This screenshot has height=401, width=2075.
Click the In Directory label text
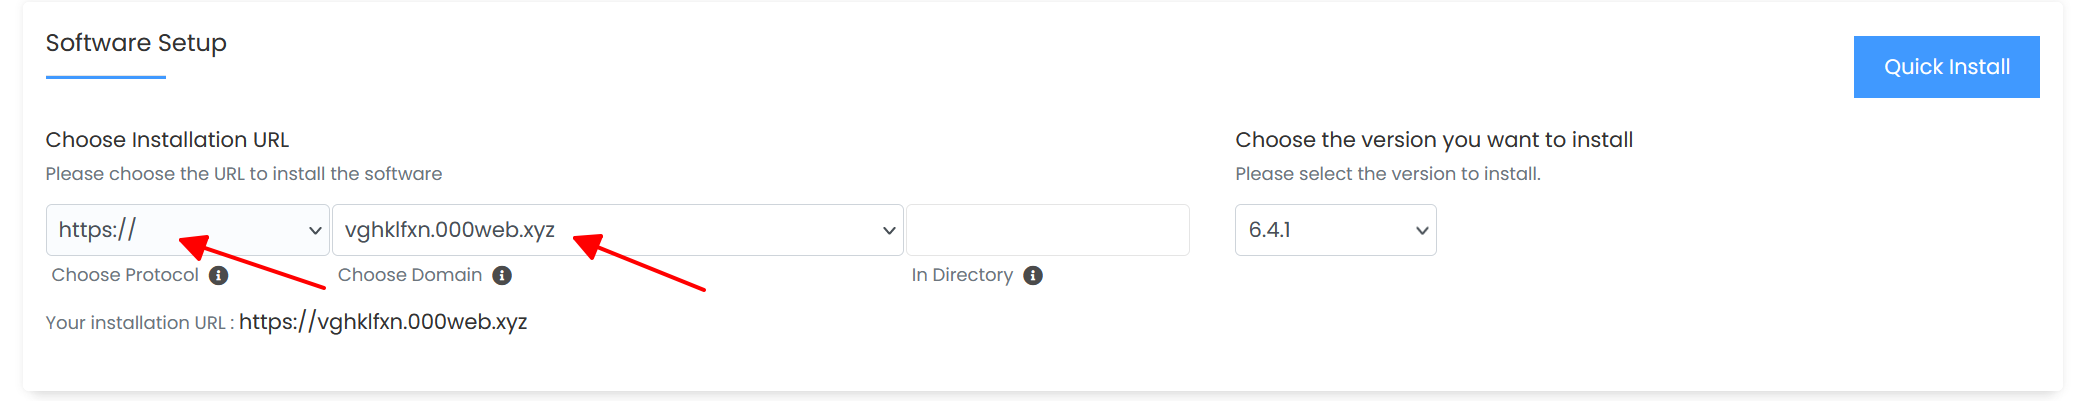[962, 275]
